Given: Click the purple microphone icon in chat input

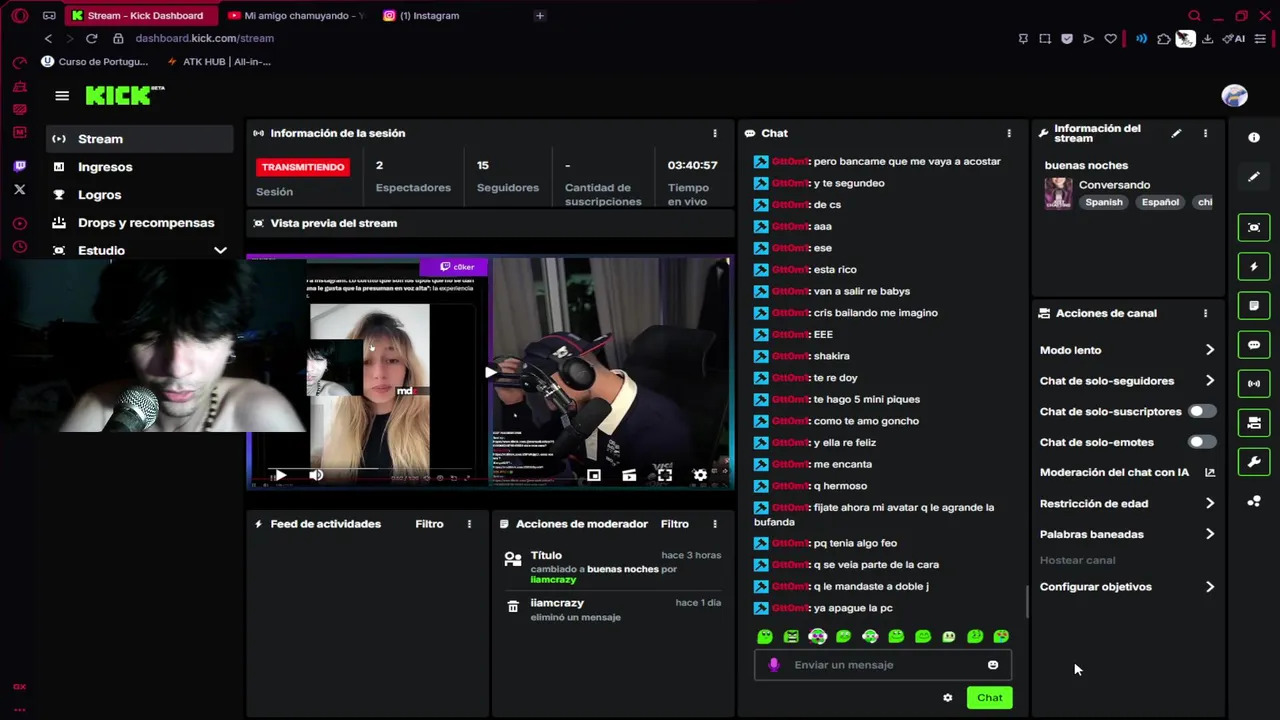Looking at the screenshot, I should [x=773, y=665].
